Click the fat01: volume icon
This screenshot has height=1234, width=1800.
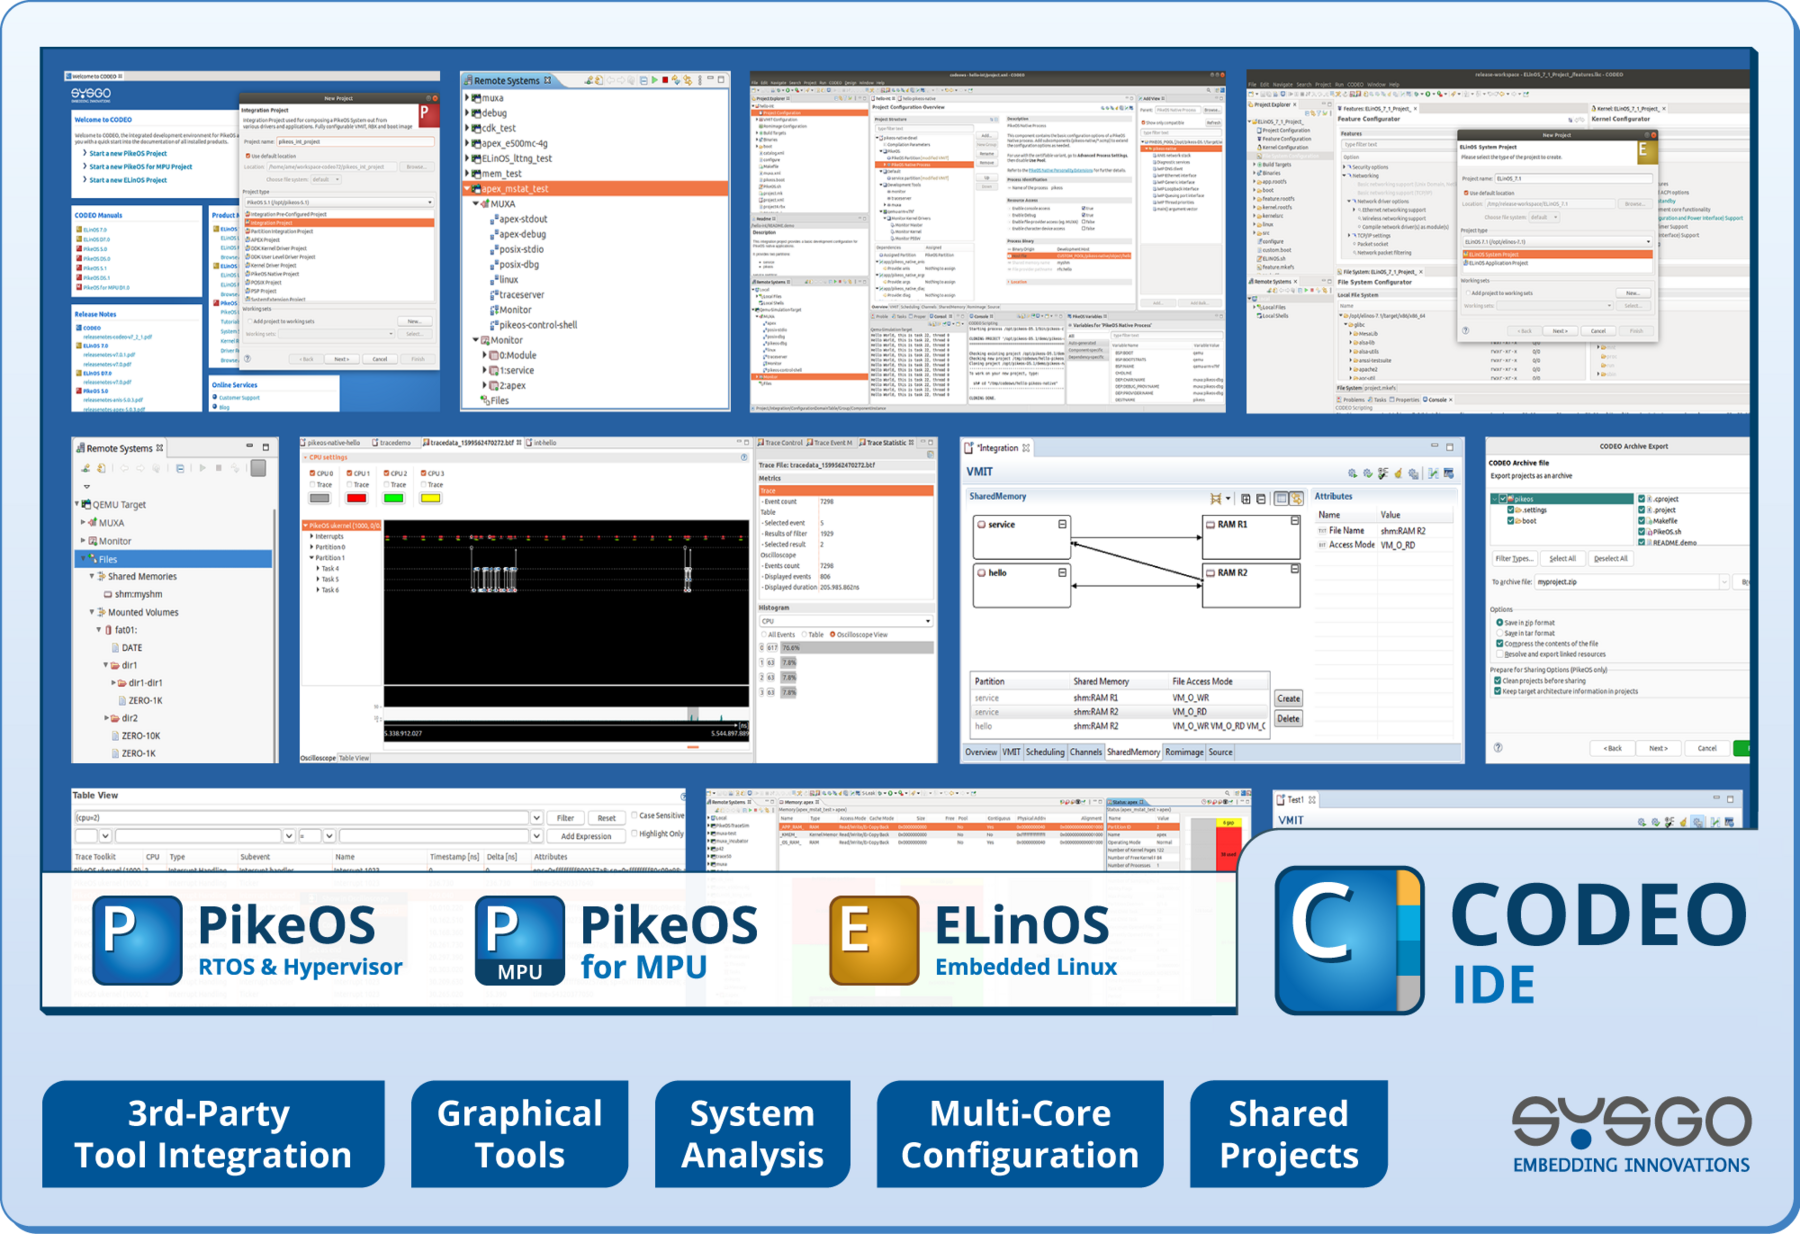(x=108, y=630)
